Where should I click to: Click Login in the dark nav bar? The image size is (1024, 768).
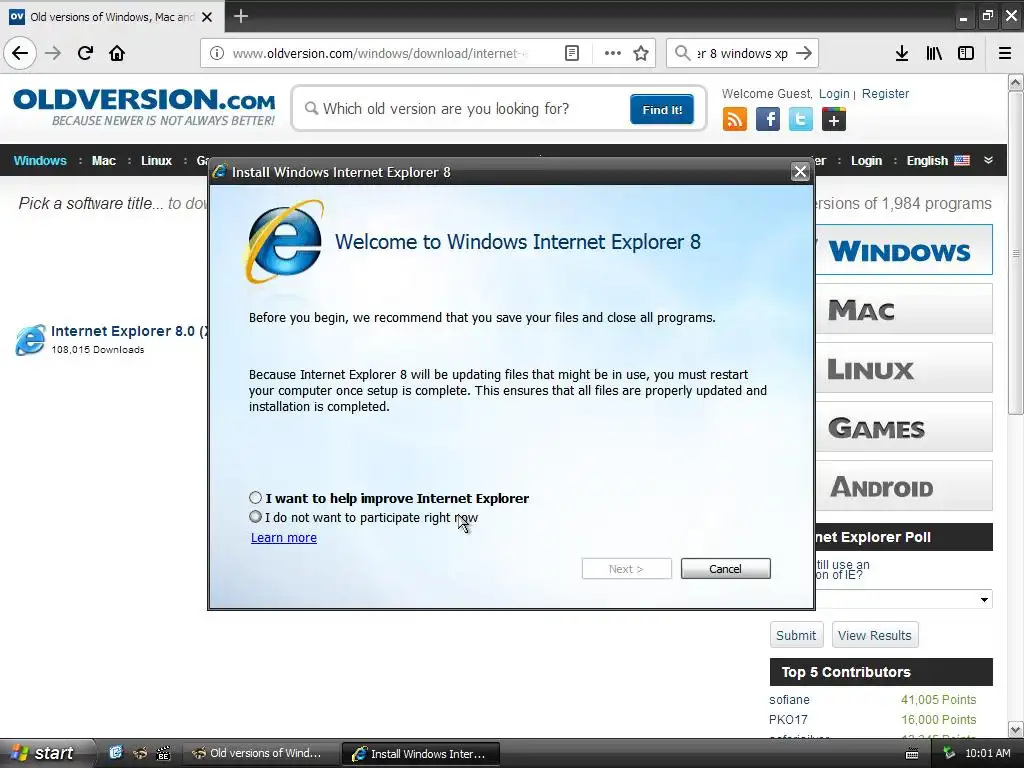(x=866, y=161)
